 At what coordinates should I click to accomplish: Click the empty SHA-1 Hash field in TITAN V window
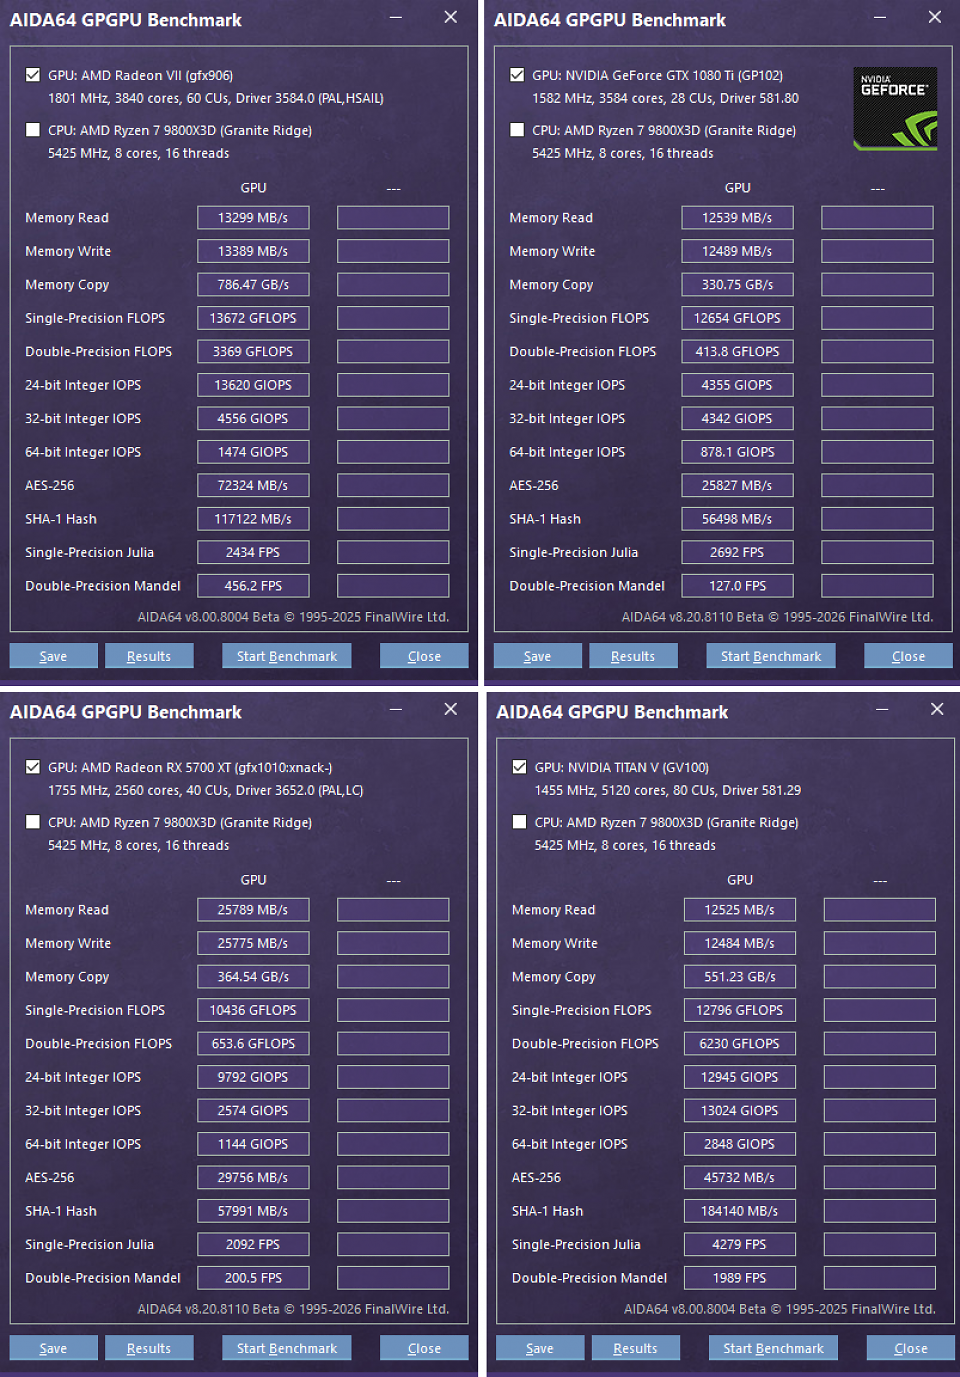point(880,1211)
